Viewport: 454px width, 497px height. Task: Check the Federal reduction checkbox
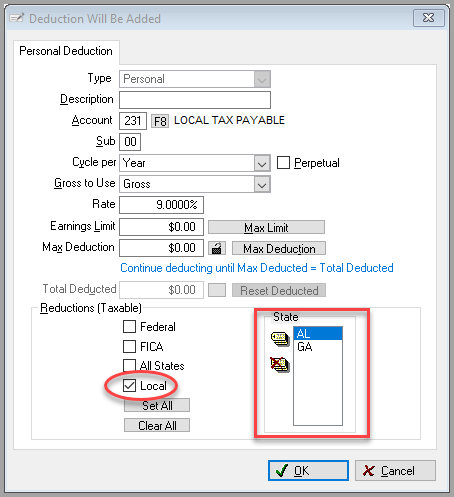click(129, 327)
